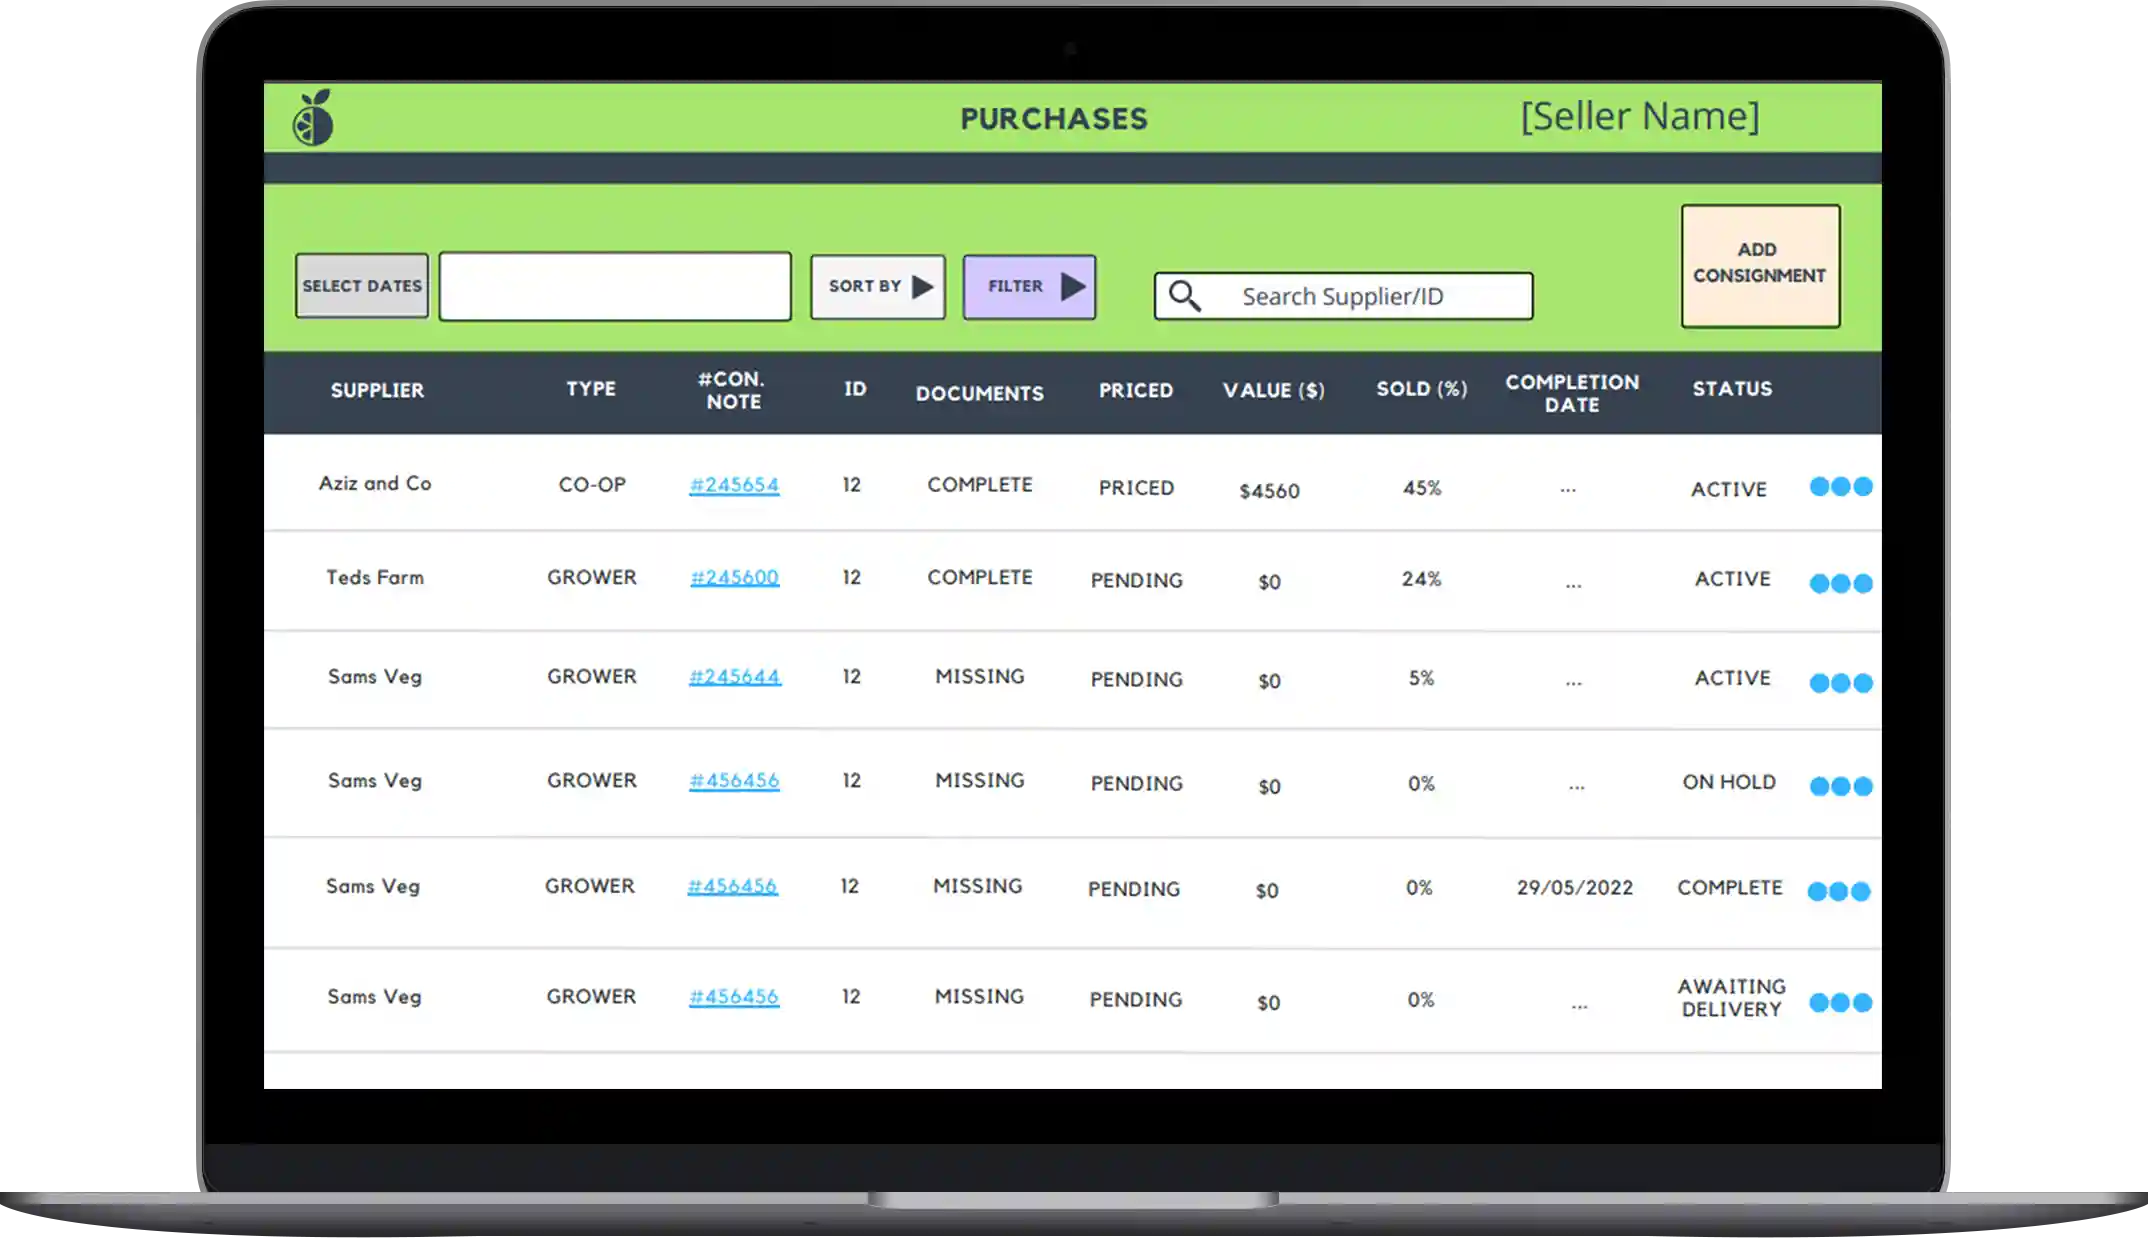Open #456456 link in AWAITING DELIVERY row
2148x1238 pixels.
point(734,997)
